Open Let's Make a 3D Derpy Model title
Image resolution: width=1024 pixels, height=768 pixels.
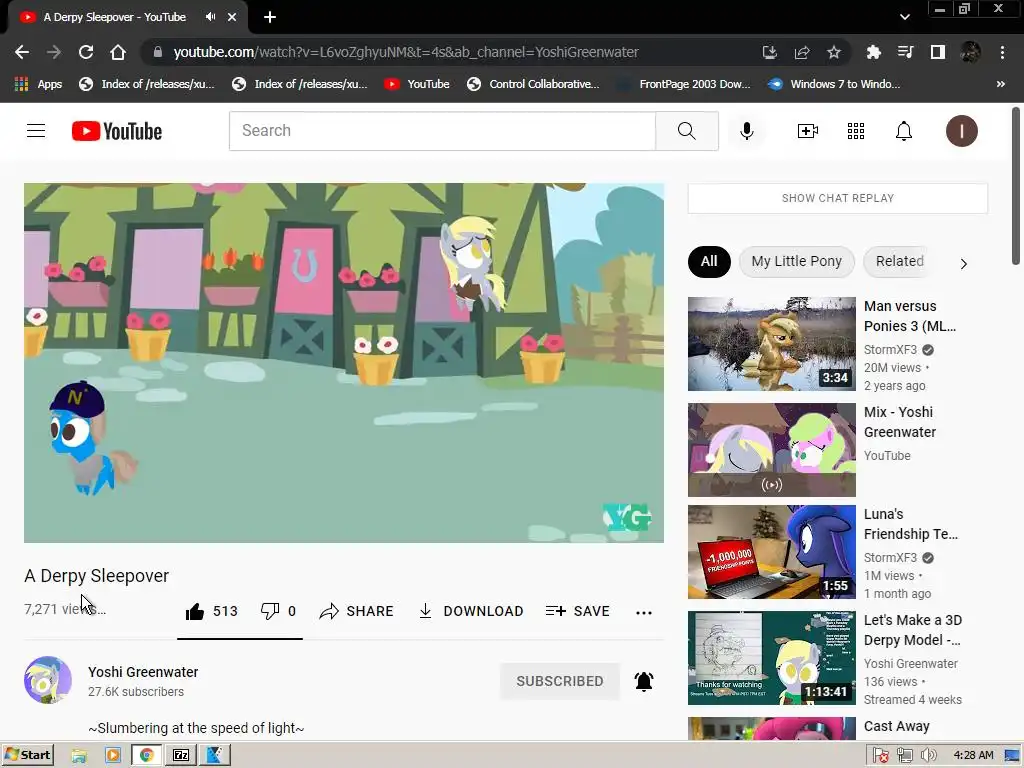pyautogui.click(x=912, y=630)
